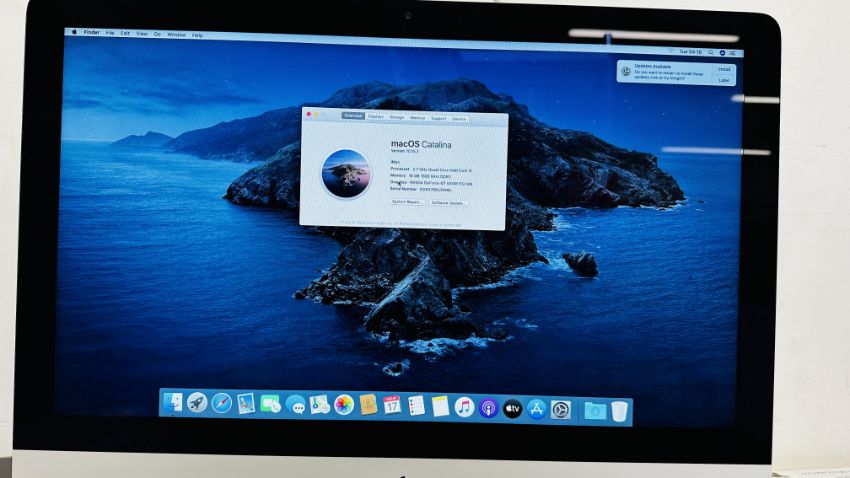Launch Music from the Dock
The height and width of the screenshot is (478, 850).
pyautogui.click(x=464, y=407)
